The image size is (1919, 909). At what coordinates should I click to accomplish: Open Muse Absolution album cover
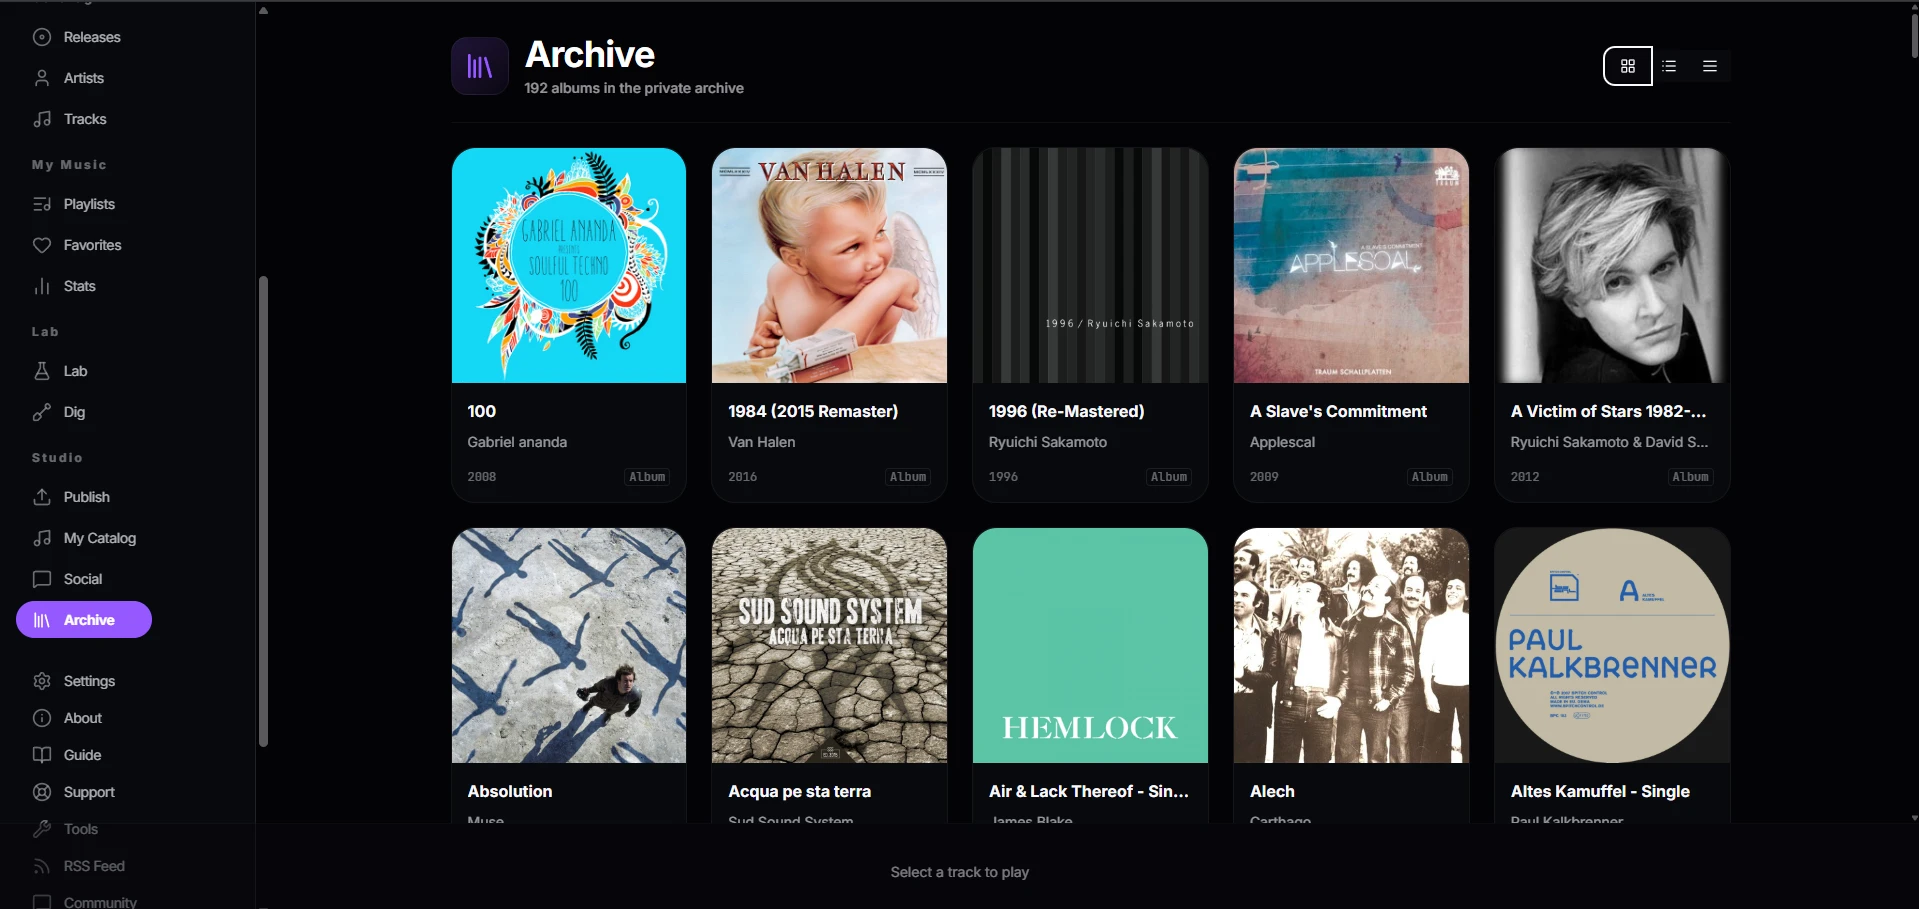tap(569, 646)
